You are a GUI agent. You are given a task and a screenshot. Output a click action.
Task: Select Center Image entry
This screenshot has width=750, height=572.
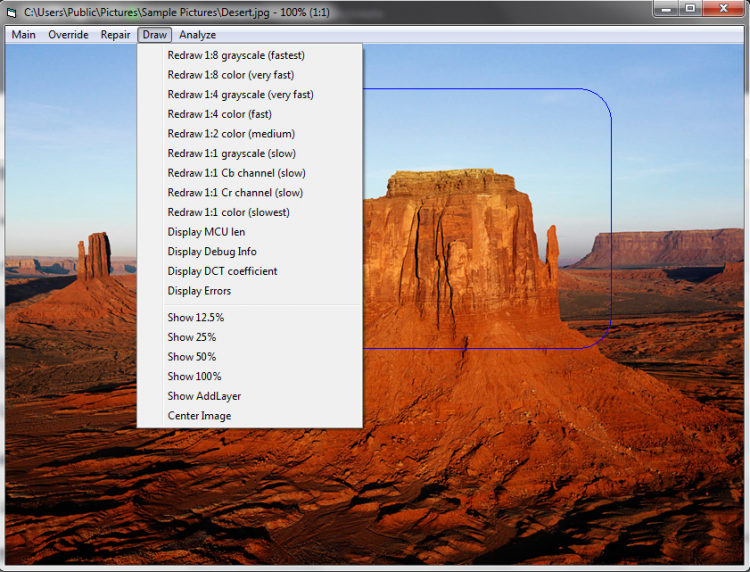(249, 416)
